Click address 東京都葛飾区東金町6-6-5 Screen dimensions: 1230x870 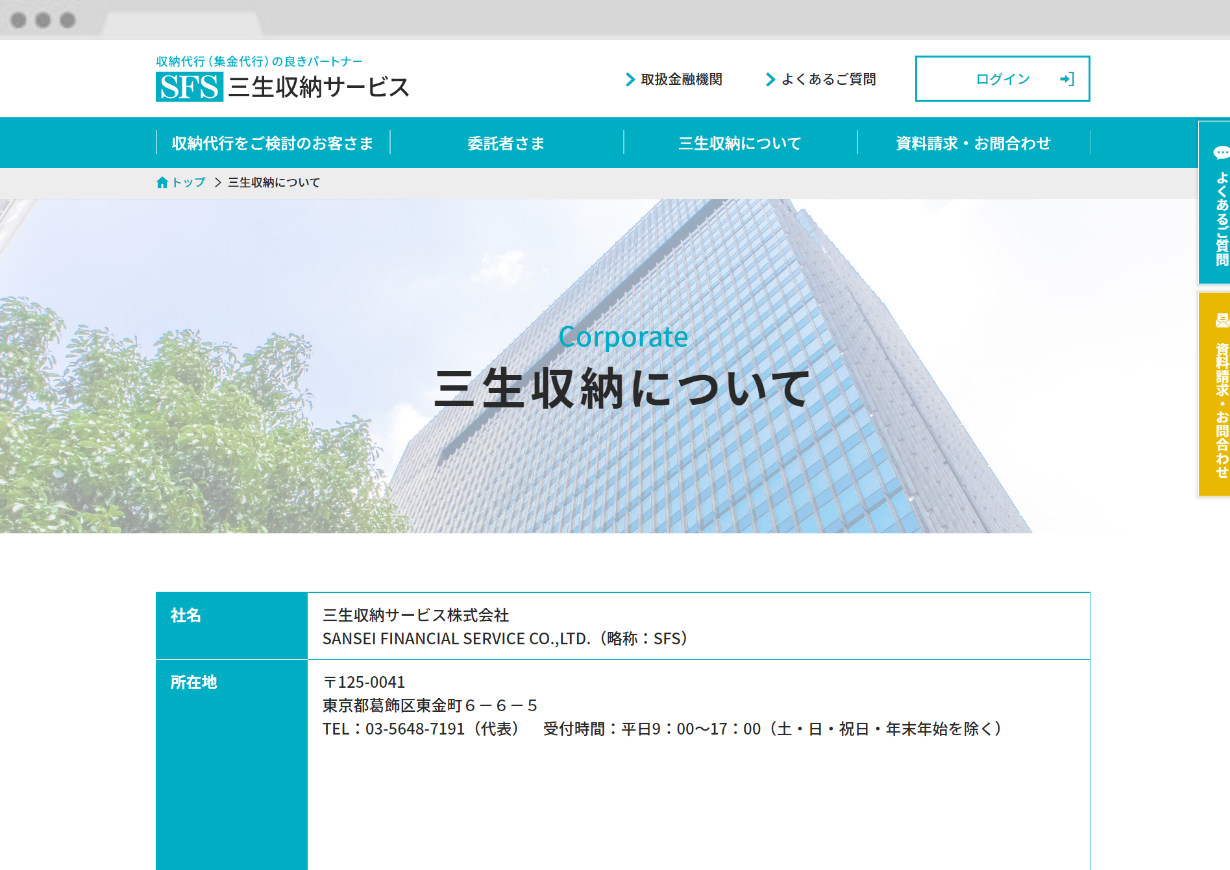[x=430, y=705]
